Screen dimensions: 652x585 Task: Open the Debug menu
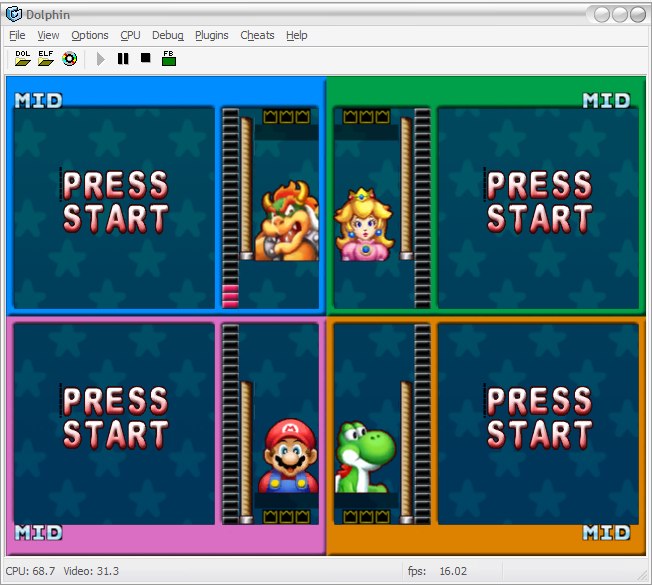(168, 35)
